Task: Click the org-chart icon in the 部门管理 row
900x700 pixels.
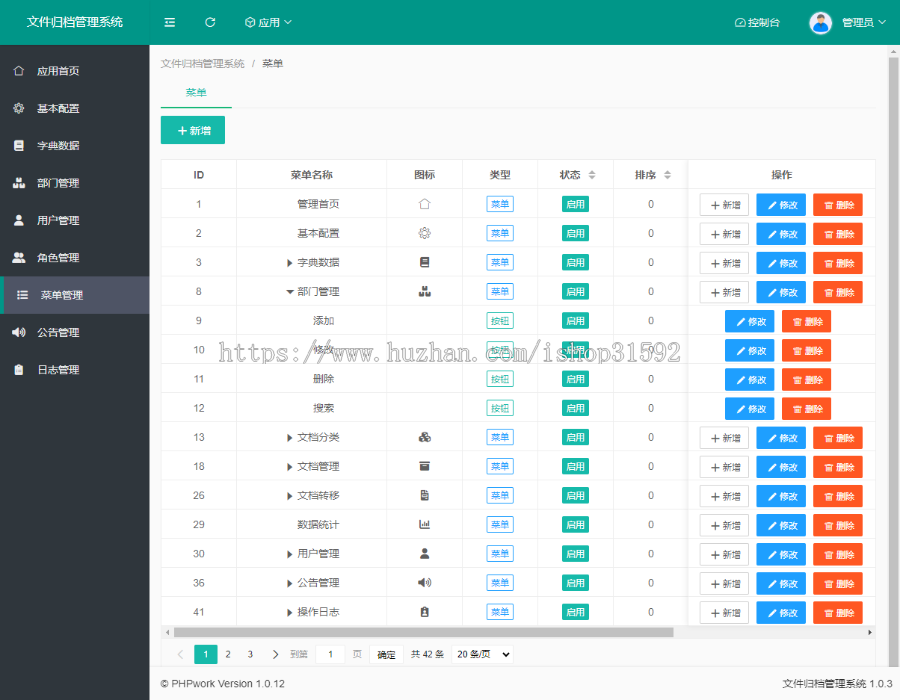Action: tap(424, 291)
